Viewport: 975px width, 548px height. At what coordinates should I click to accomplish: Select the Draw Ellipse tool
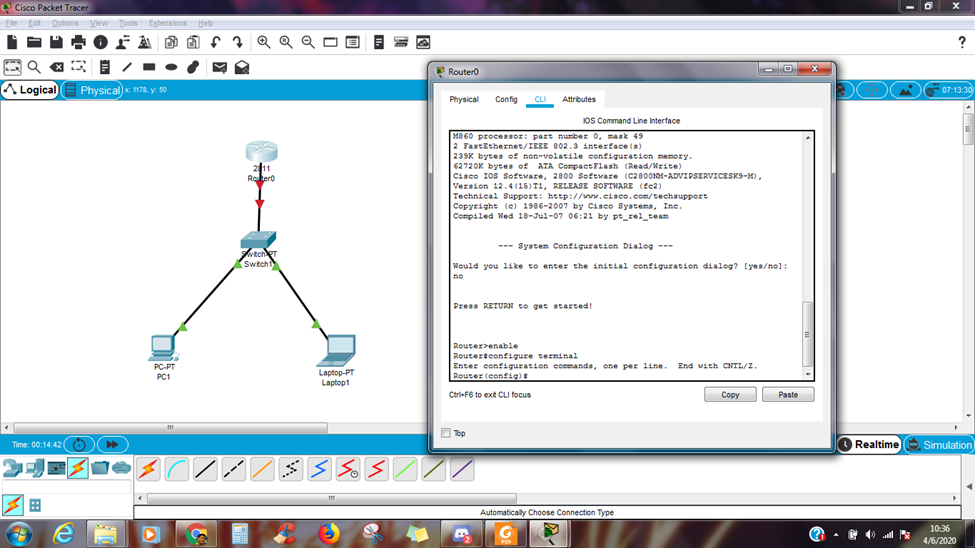coord(171,67)
